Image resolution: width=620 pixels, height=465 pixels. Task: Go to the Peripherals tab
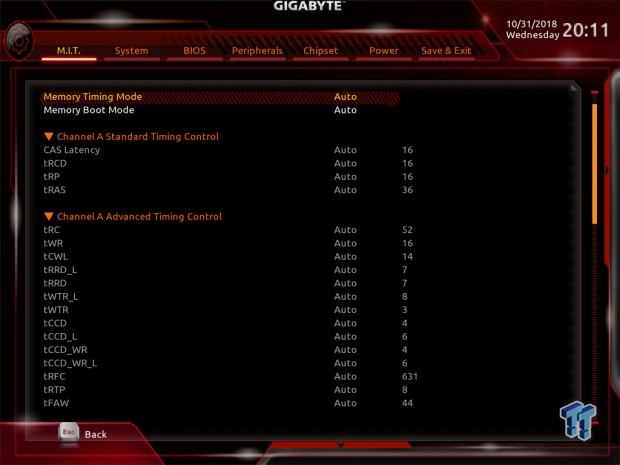tap(257, 51)
